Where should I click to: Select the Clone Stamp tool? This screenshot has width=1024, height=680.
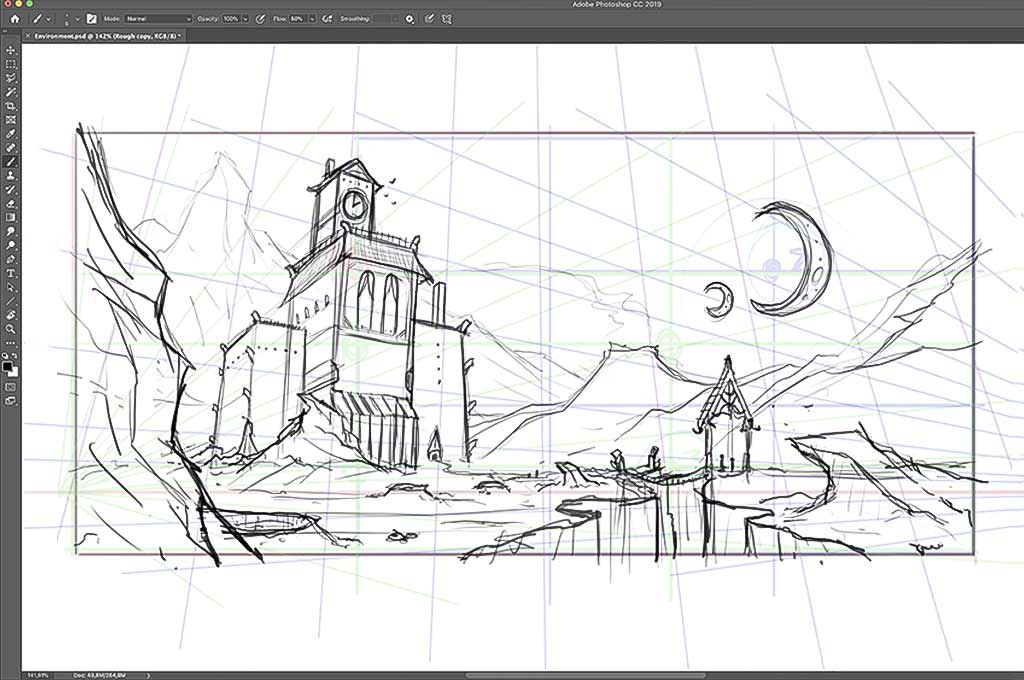pos(10,176)
